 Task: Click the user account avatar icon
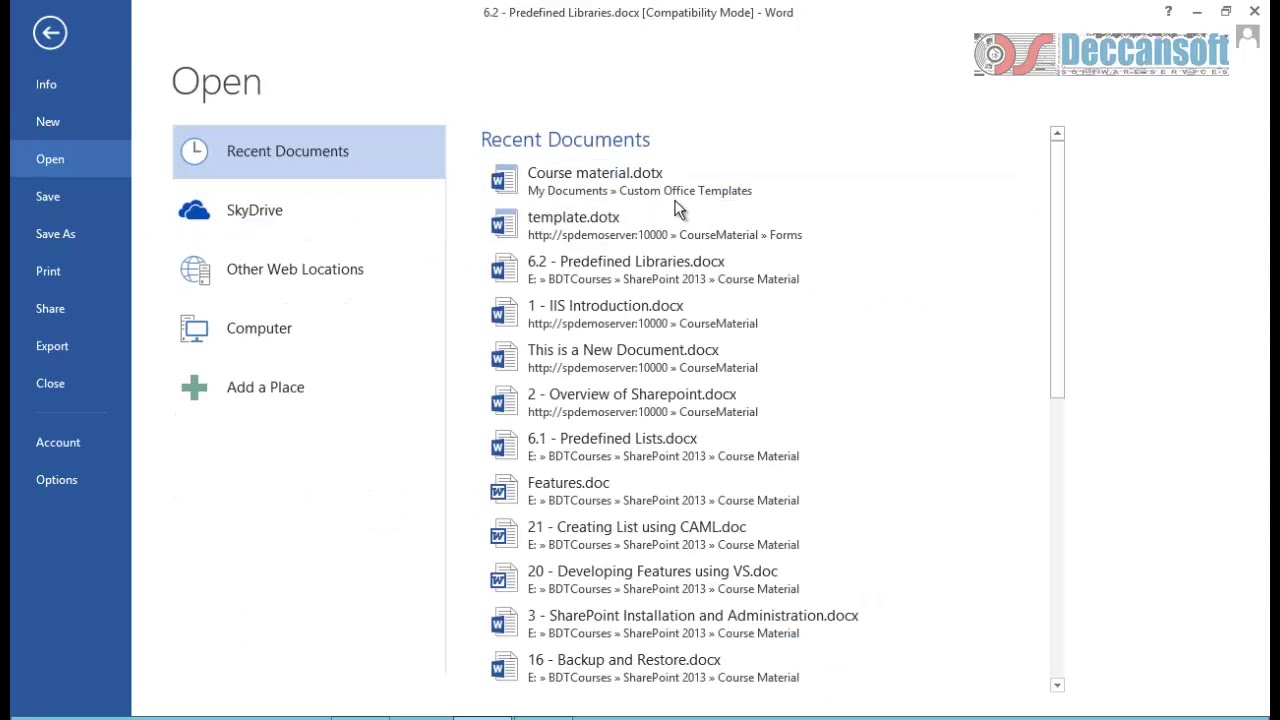tap(1247, 37)
